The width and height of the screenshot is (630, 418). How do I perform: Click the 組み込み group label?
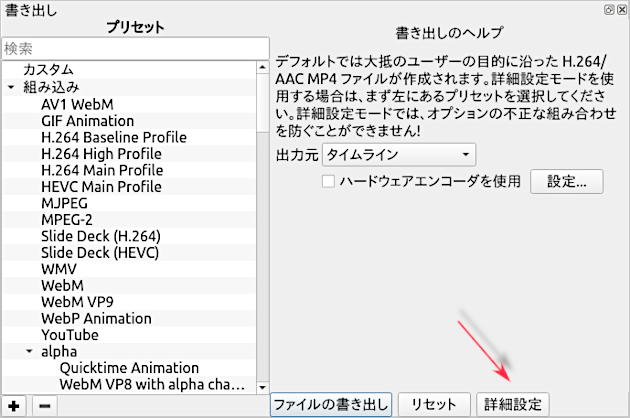pyautogui.click(x=51, y=87)
